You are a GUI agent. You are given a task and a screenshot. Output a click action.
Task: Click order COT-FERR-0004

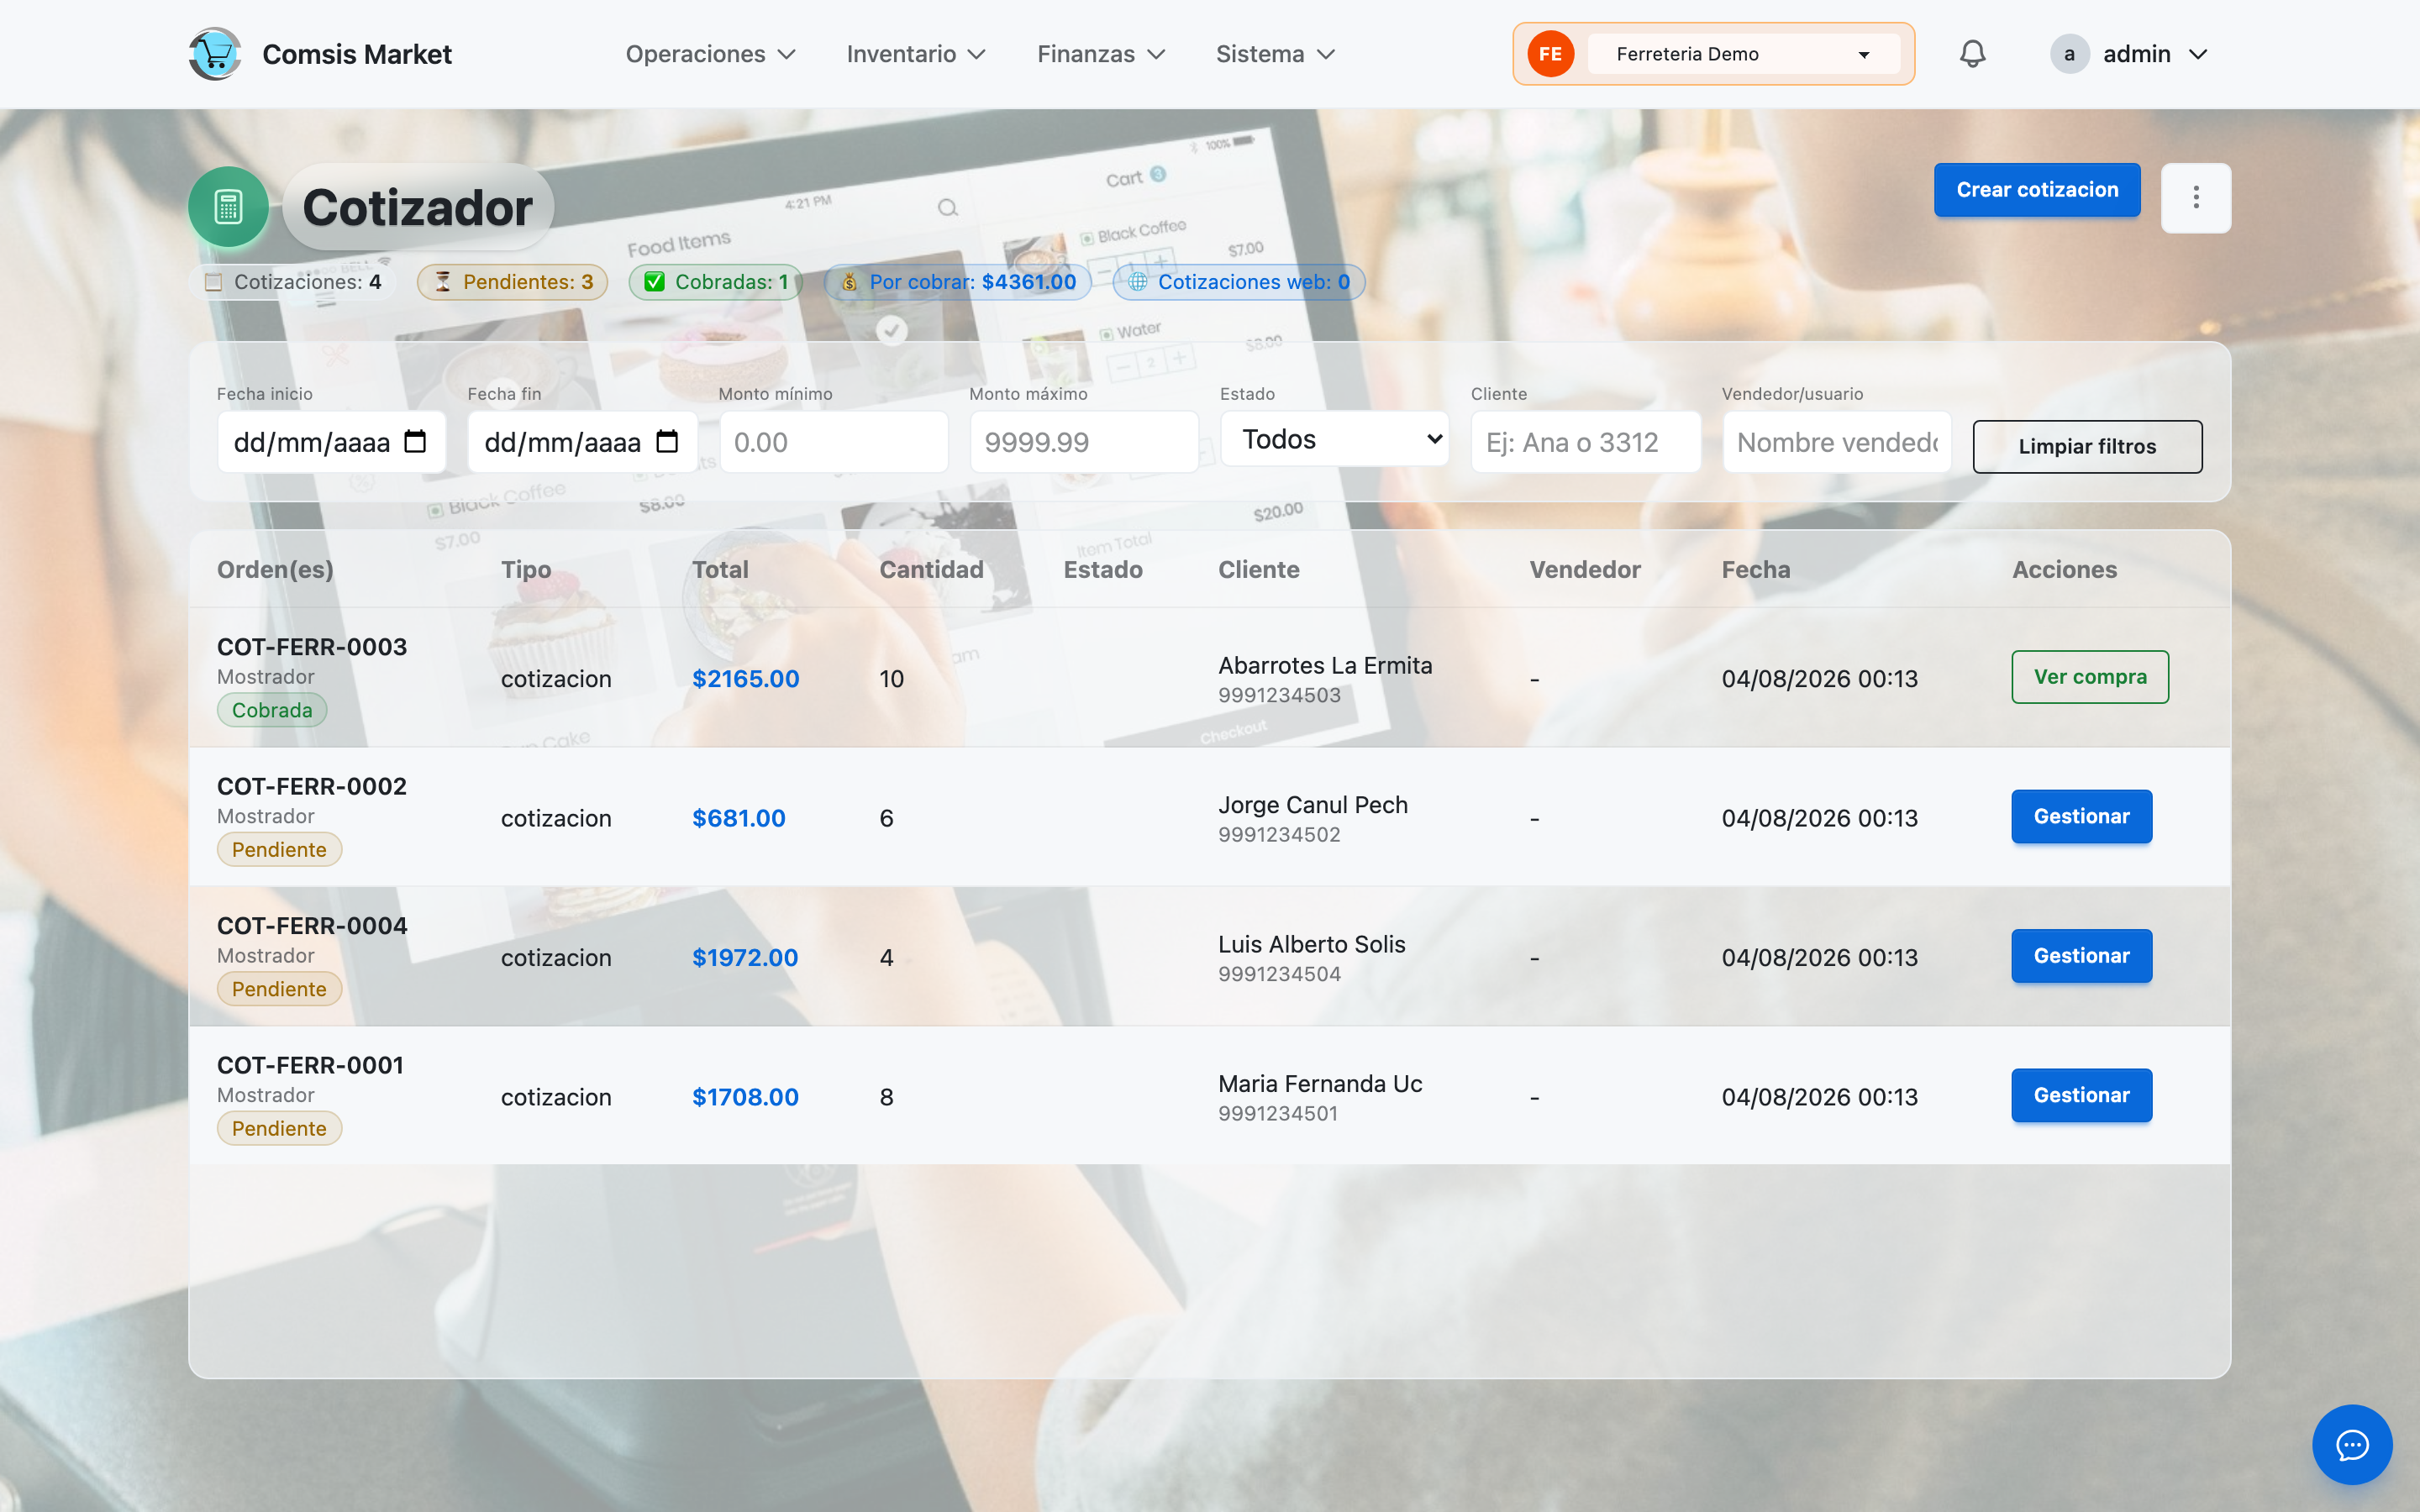(312, 926)
